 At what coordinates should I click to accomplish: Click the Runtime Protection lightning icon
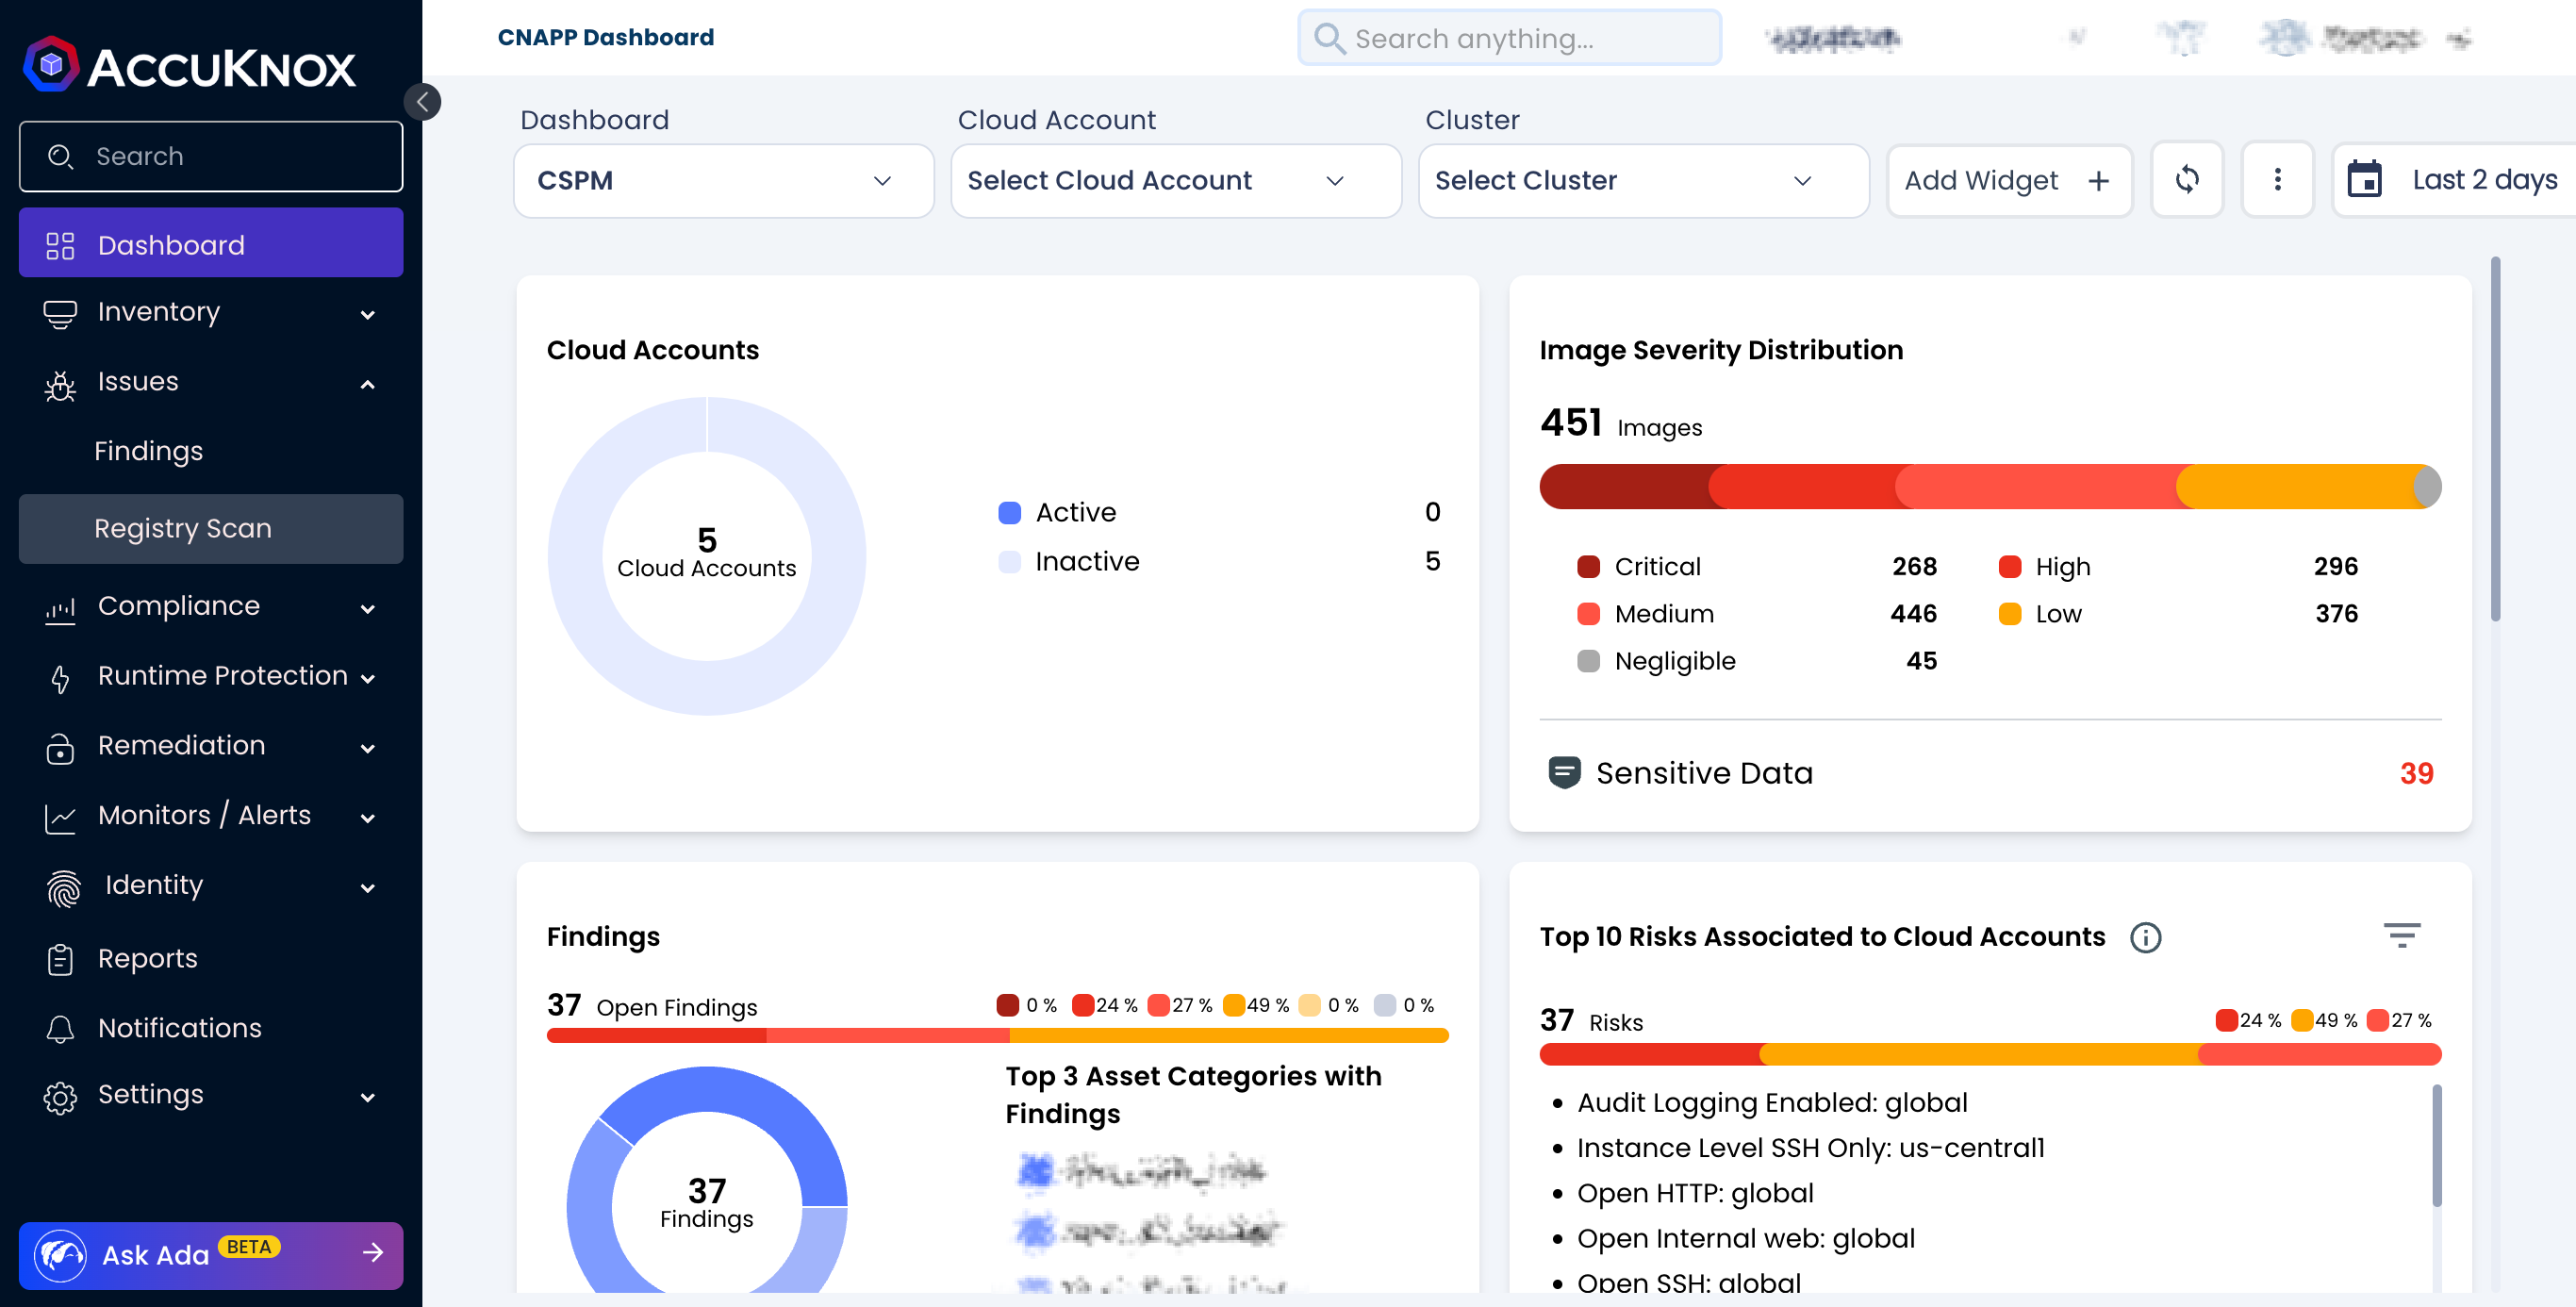click(x=60, y=679)
